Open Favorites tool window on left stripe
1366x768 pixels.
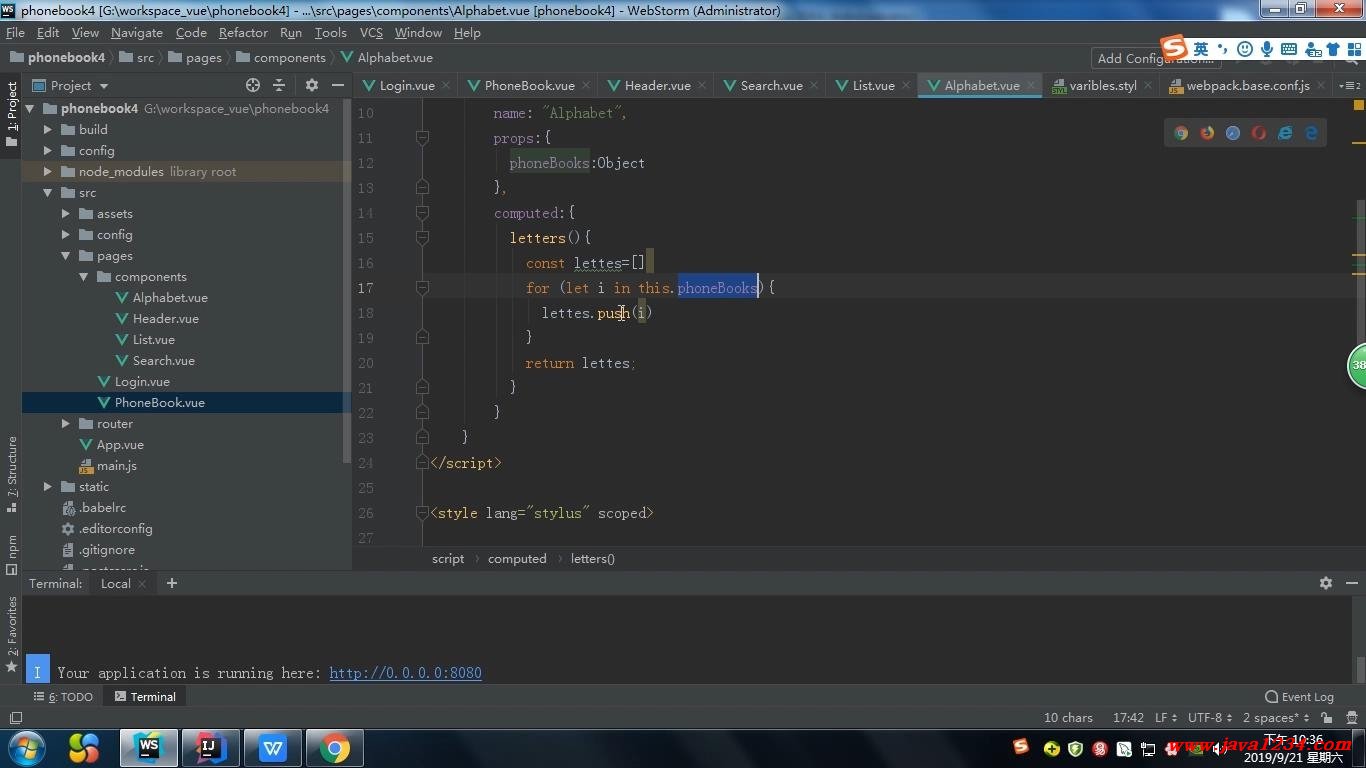coord(12,634)
